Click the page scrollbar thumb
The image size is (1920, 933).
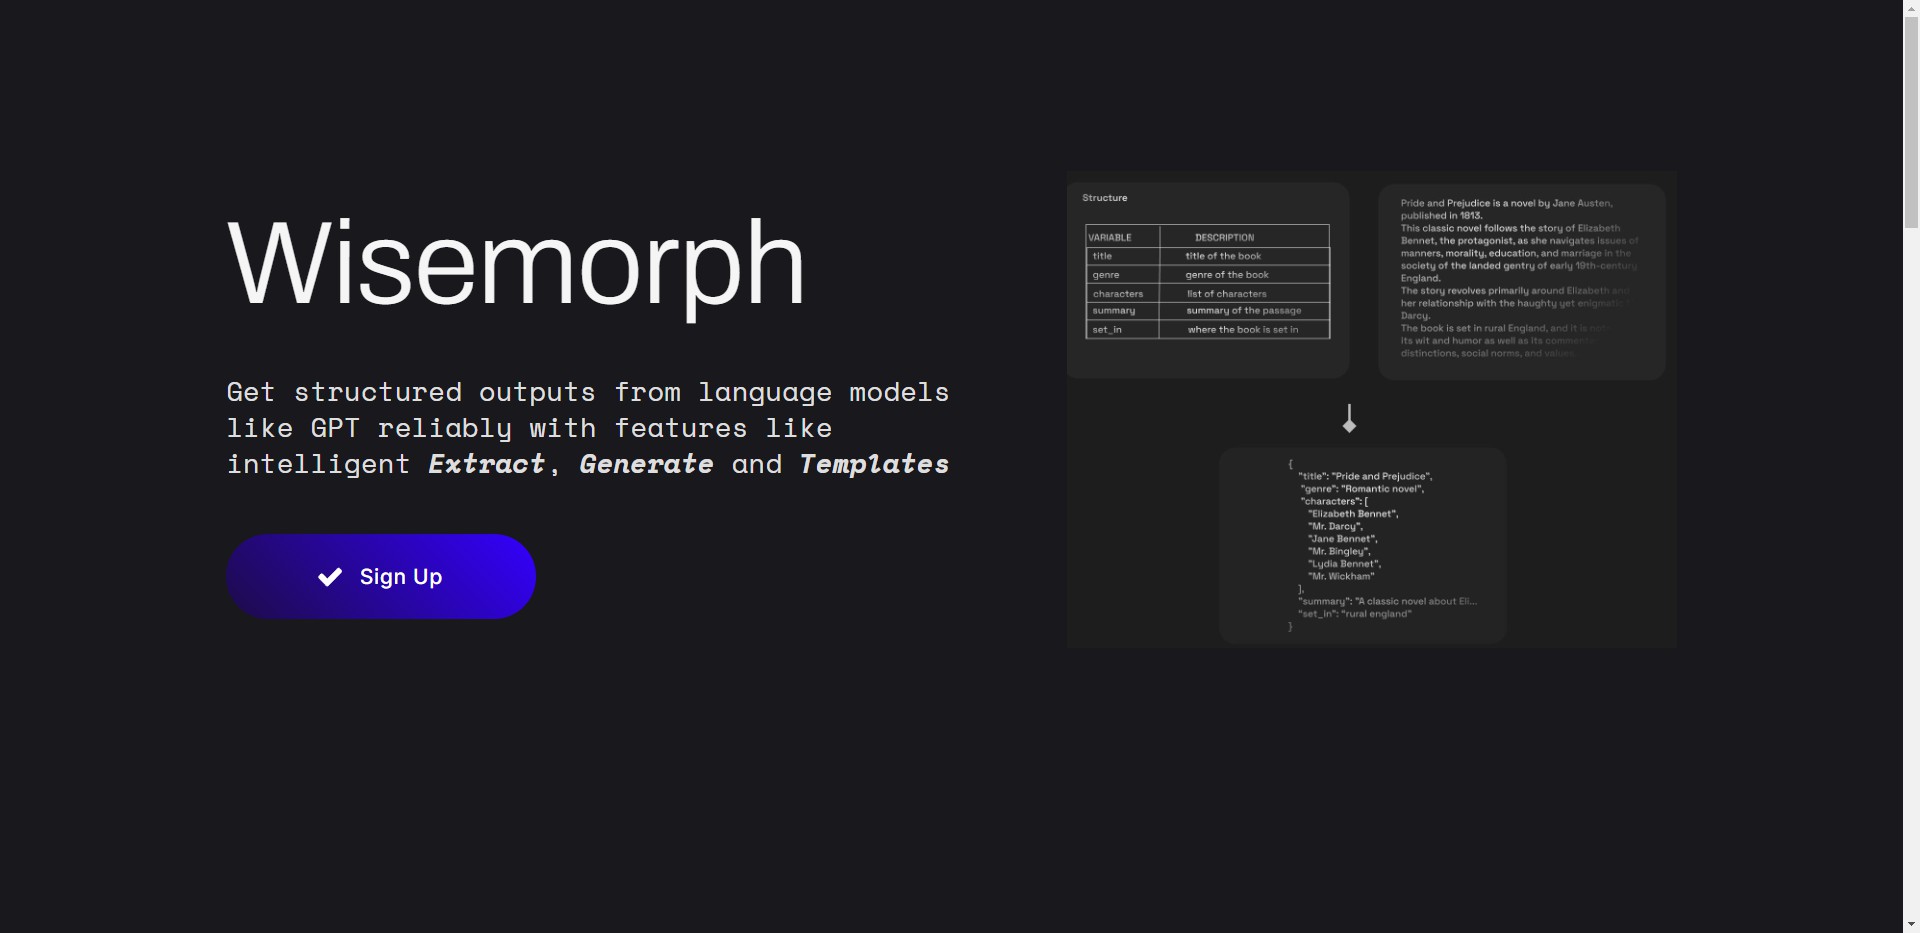point(1911,122)
